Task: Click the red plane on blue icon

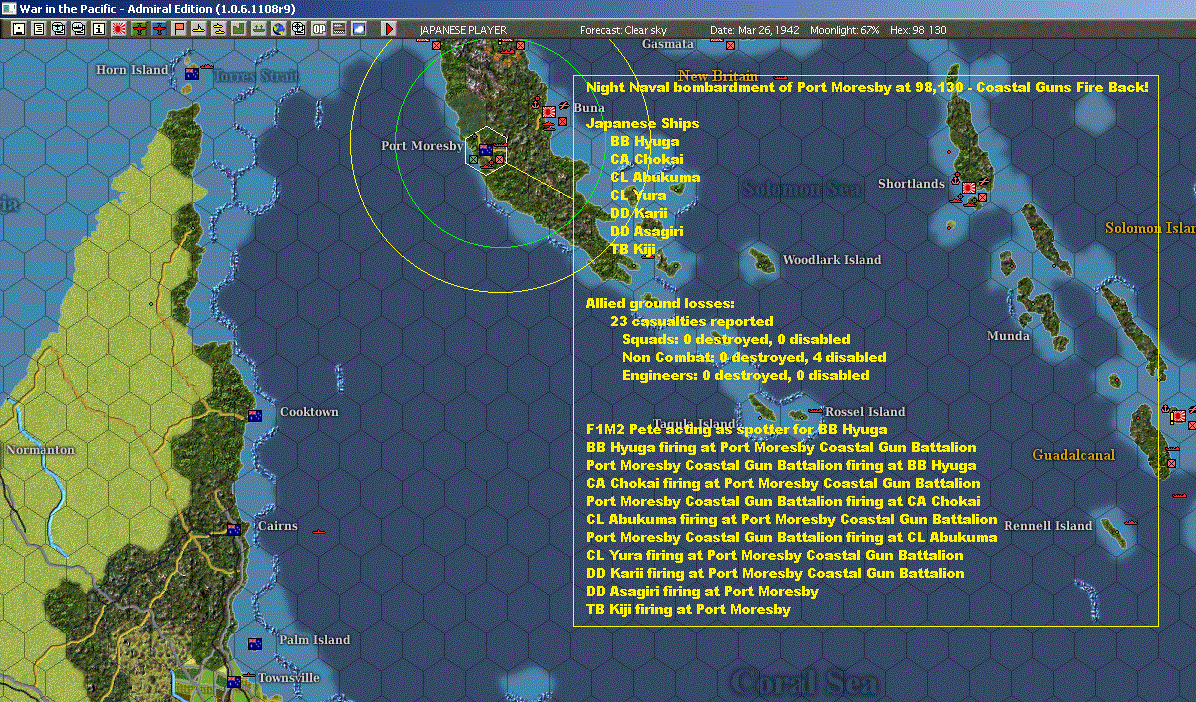Action: tap(159, 29)
